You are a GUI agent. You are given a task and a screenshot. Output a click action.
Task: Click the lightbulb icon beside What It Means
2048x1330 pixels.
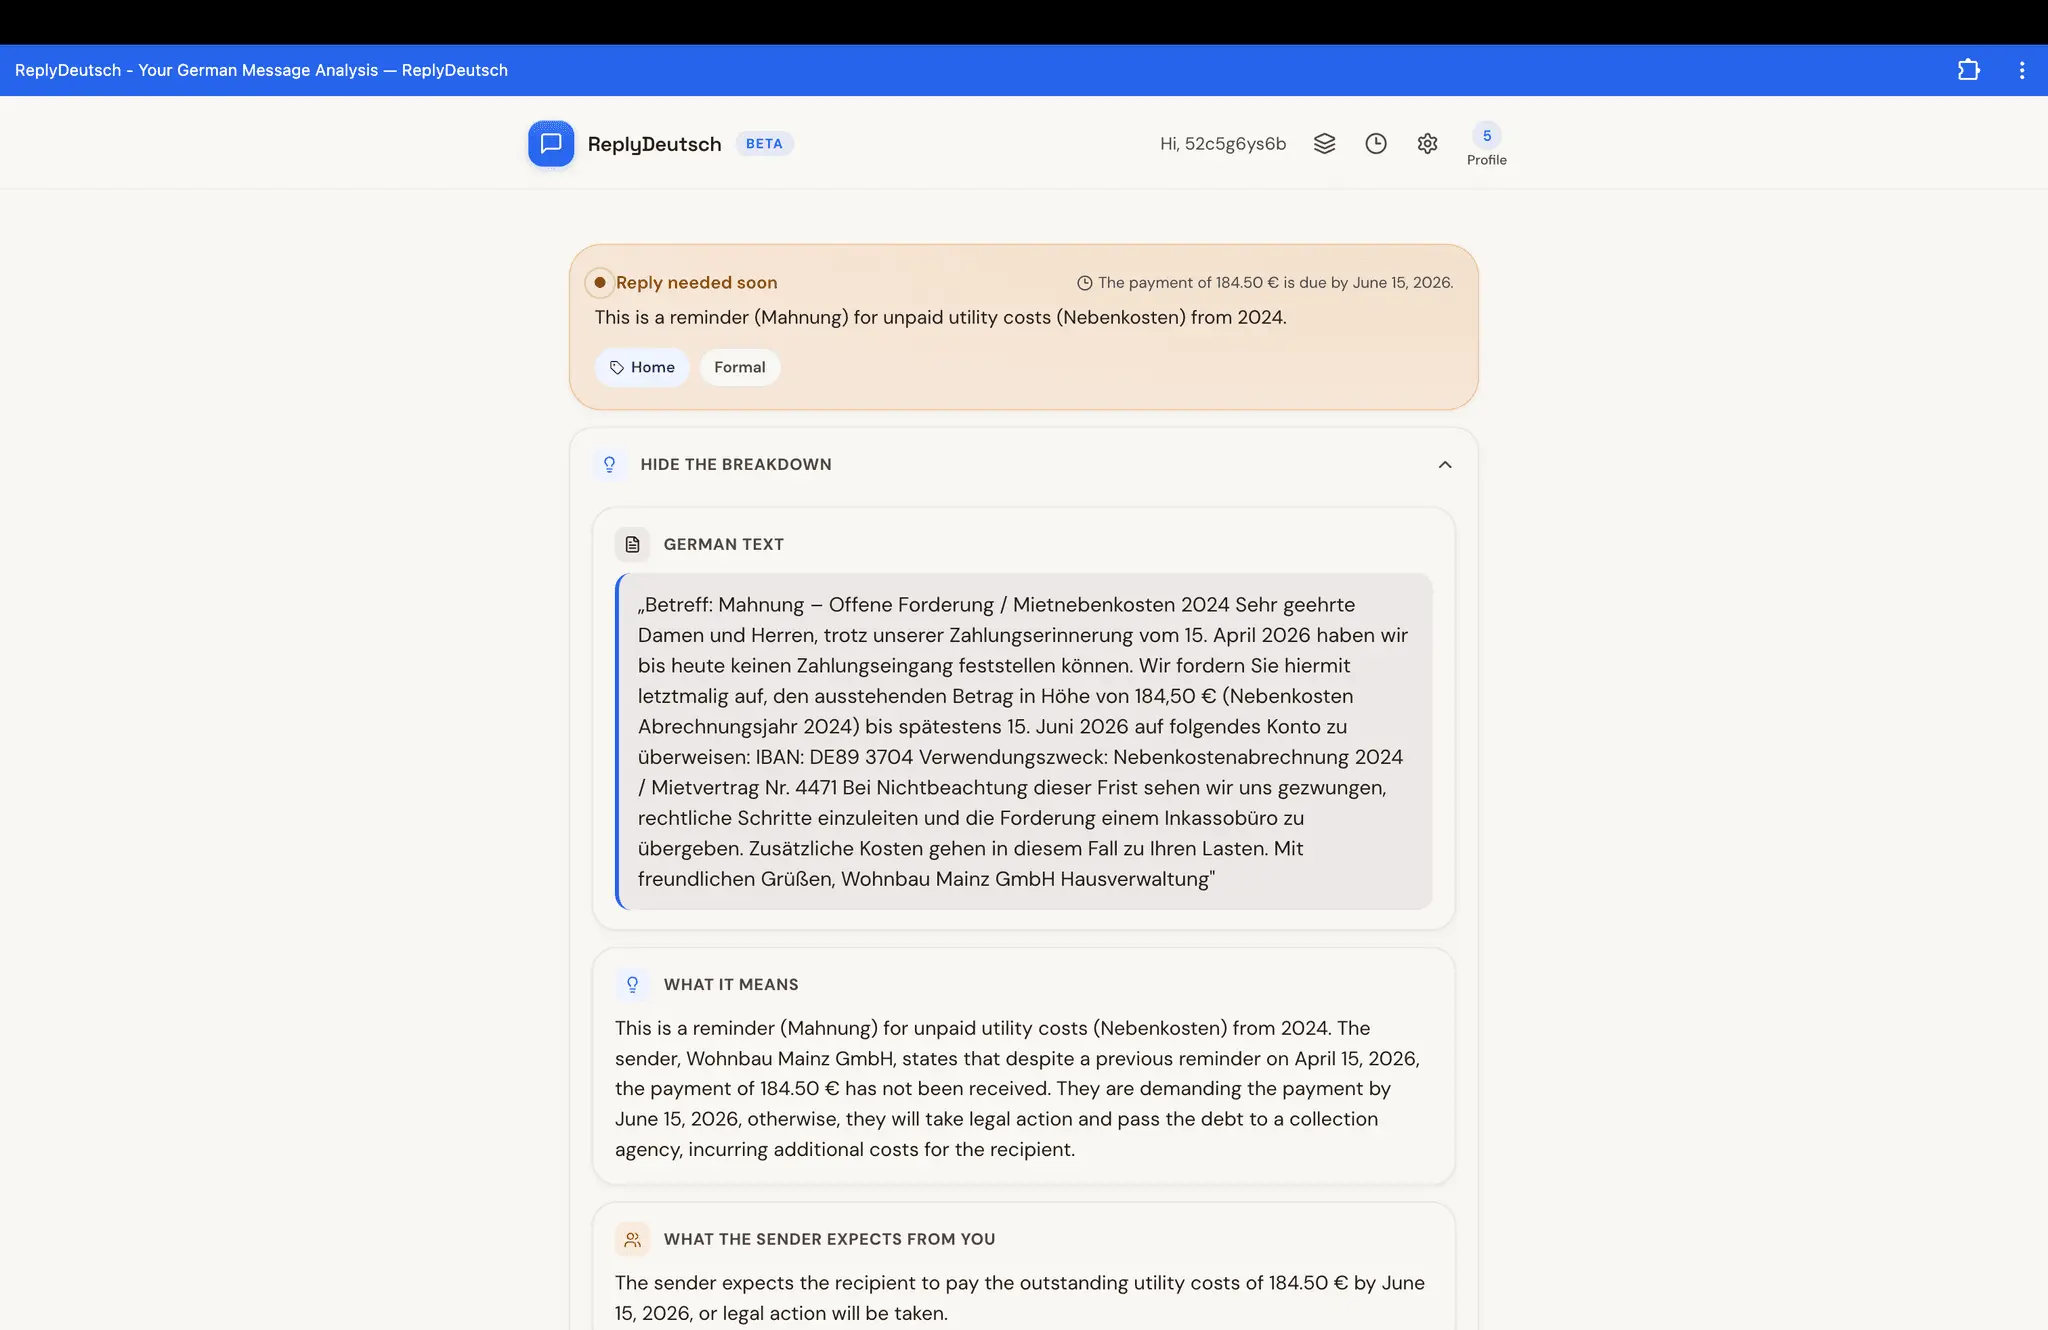pos(632,984)
